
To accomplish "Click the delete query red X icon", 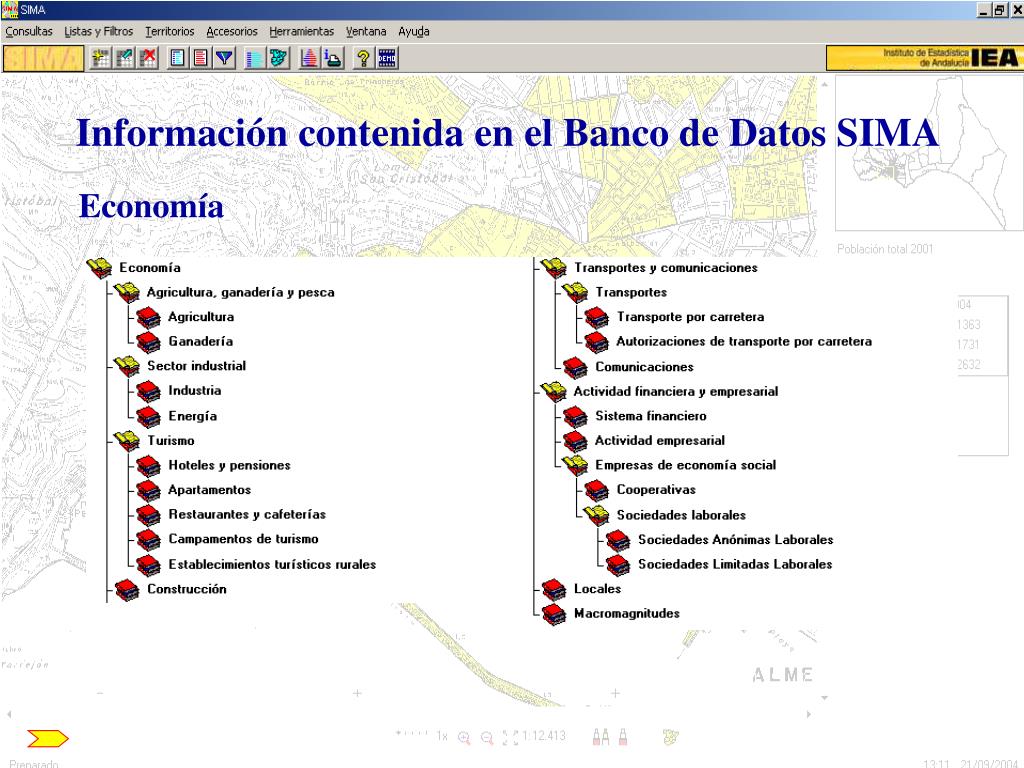I will tap(149, 58).
